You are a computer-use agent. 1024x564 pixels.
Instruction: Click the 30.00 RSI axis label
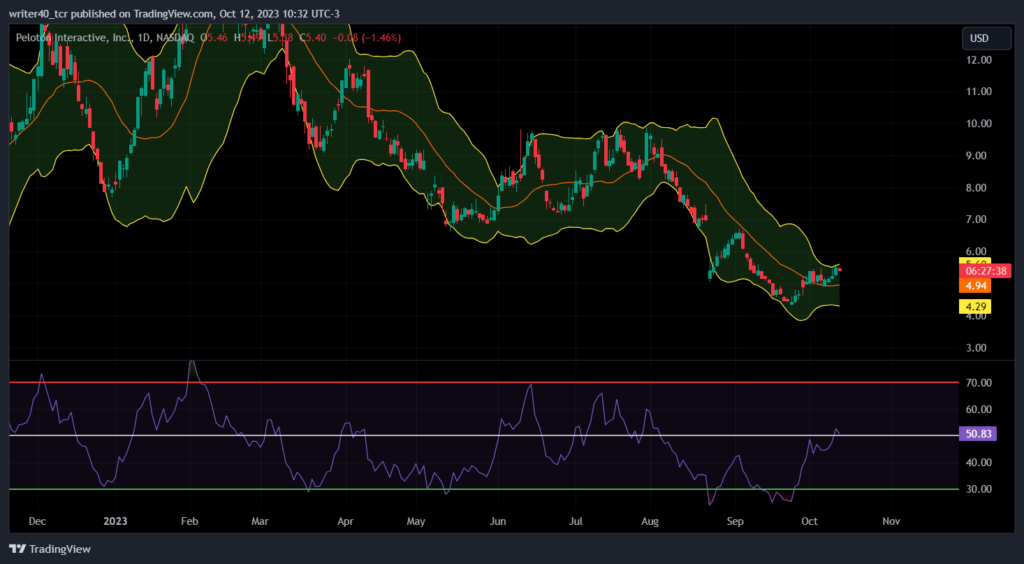pyautogui.click(x=979, y=489)
